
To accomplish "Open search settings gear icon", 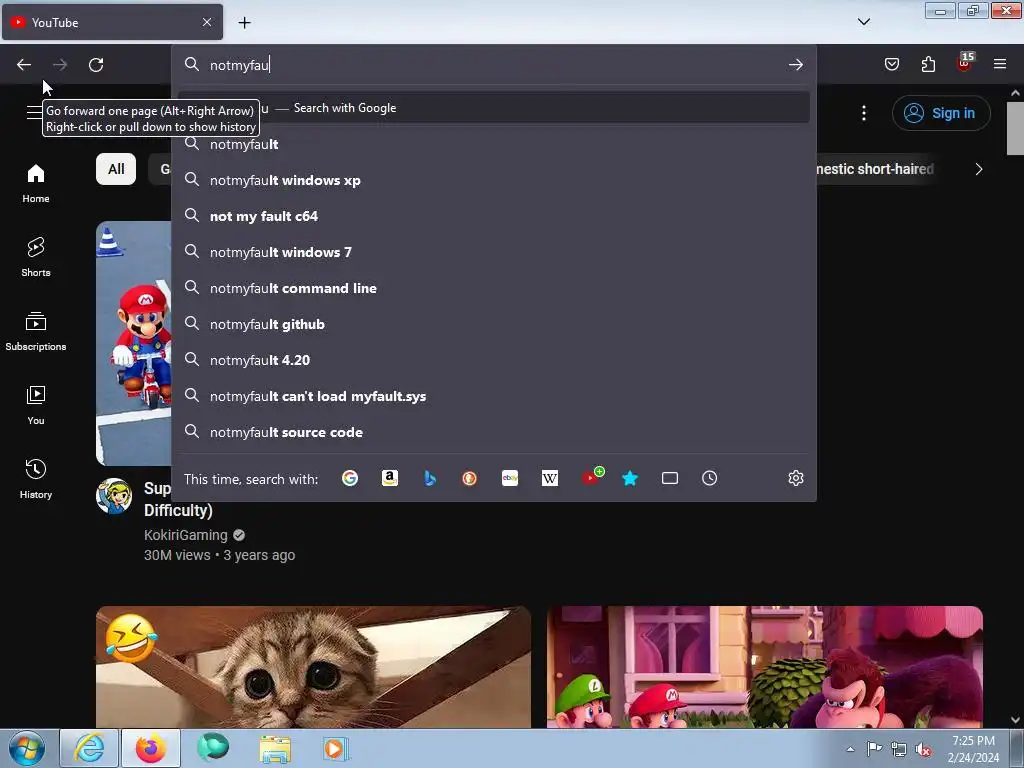I will pyautogui.click(x=795, y=479).
